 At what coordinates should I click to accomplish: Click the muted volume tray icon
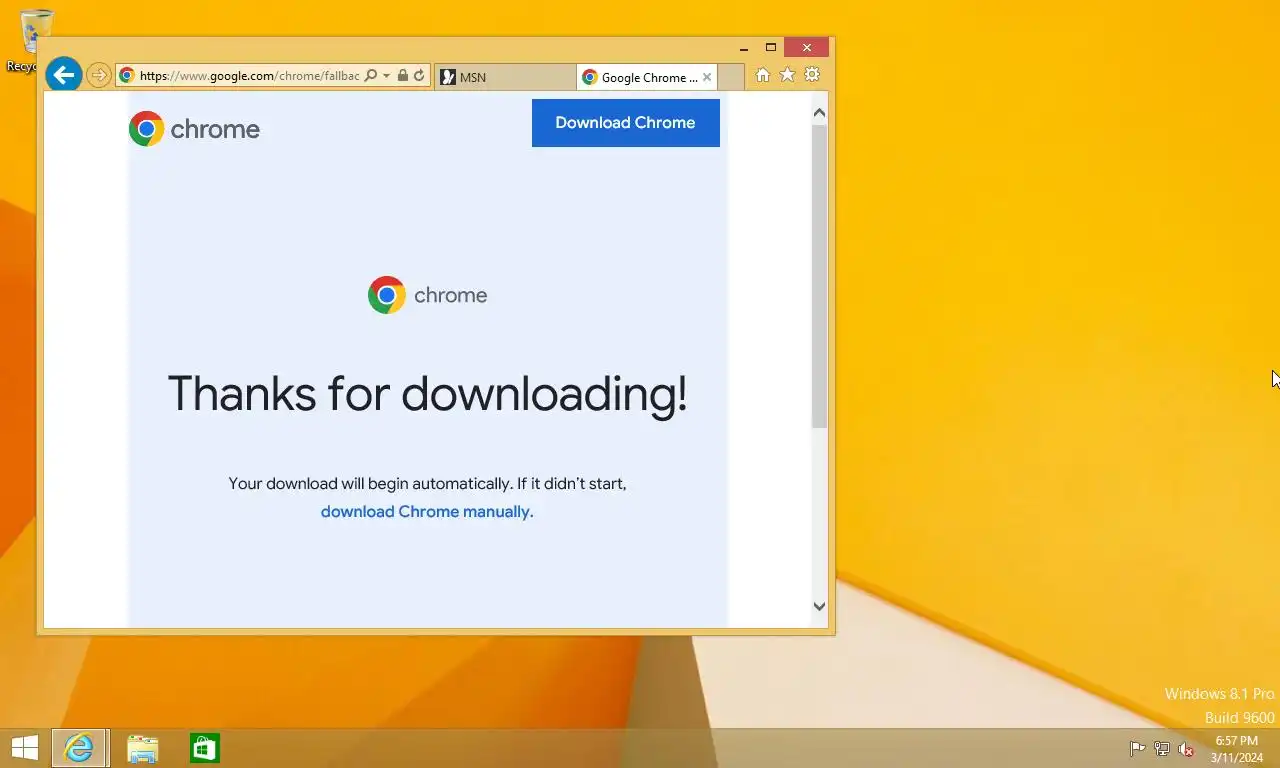point(1186,749)
